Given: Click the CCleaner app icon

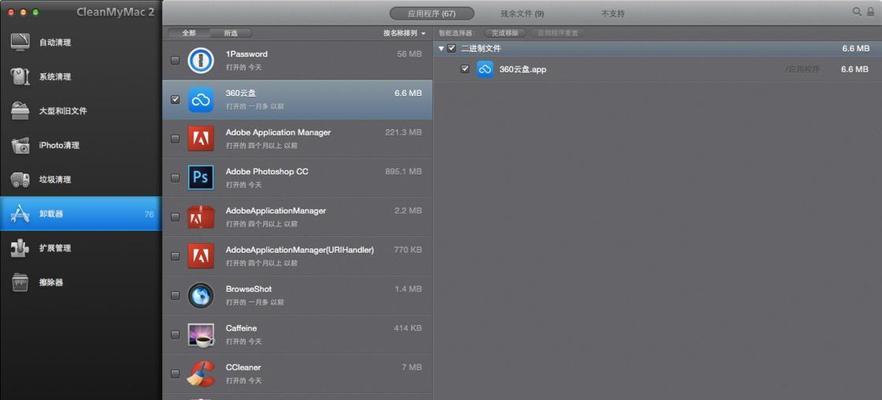Looking at the screenshot, I should point(201,374).
